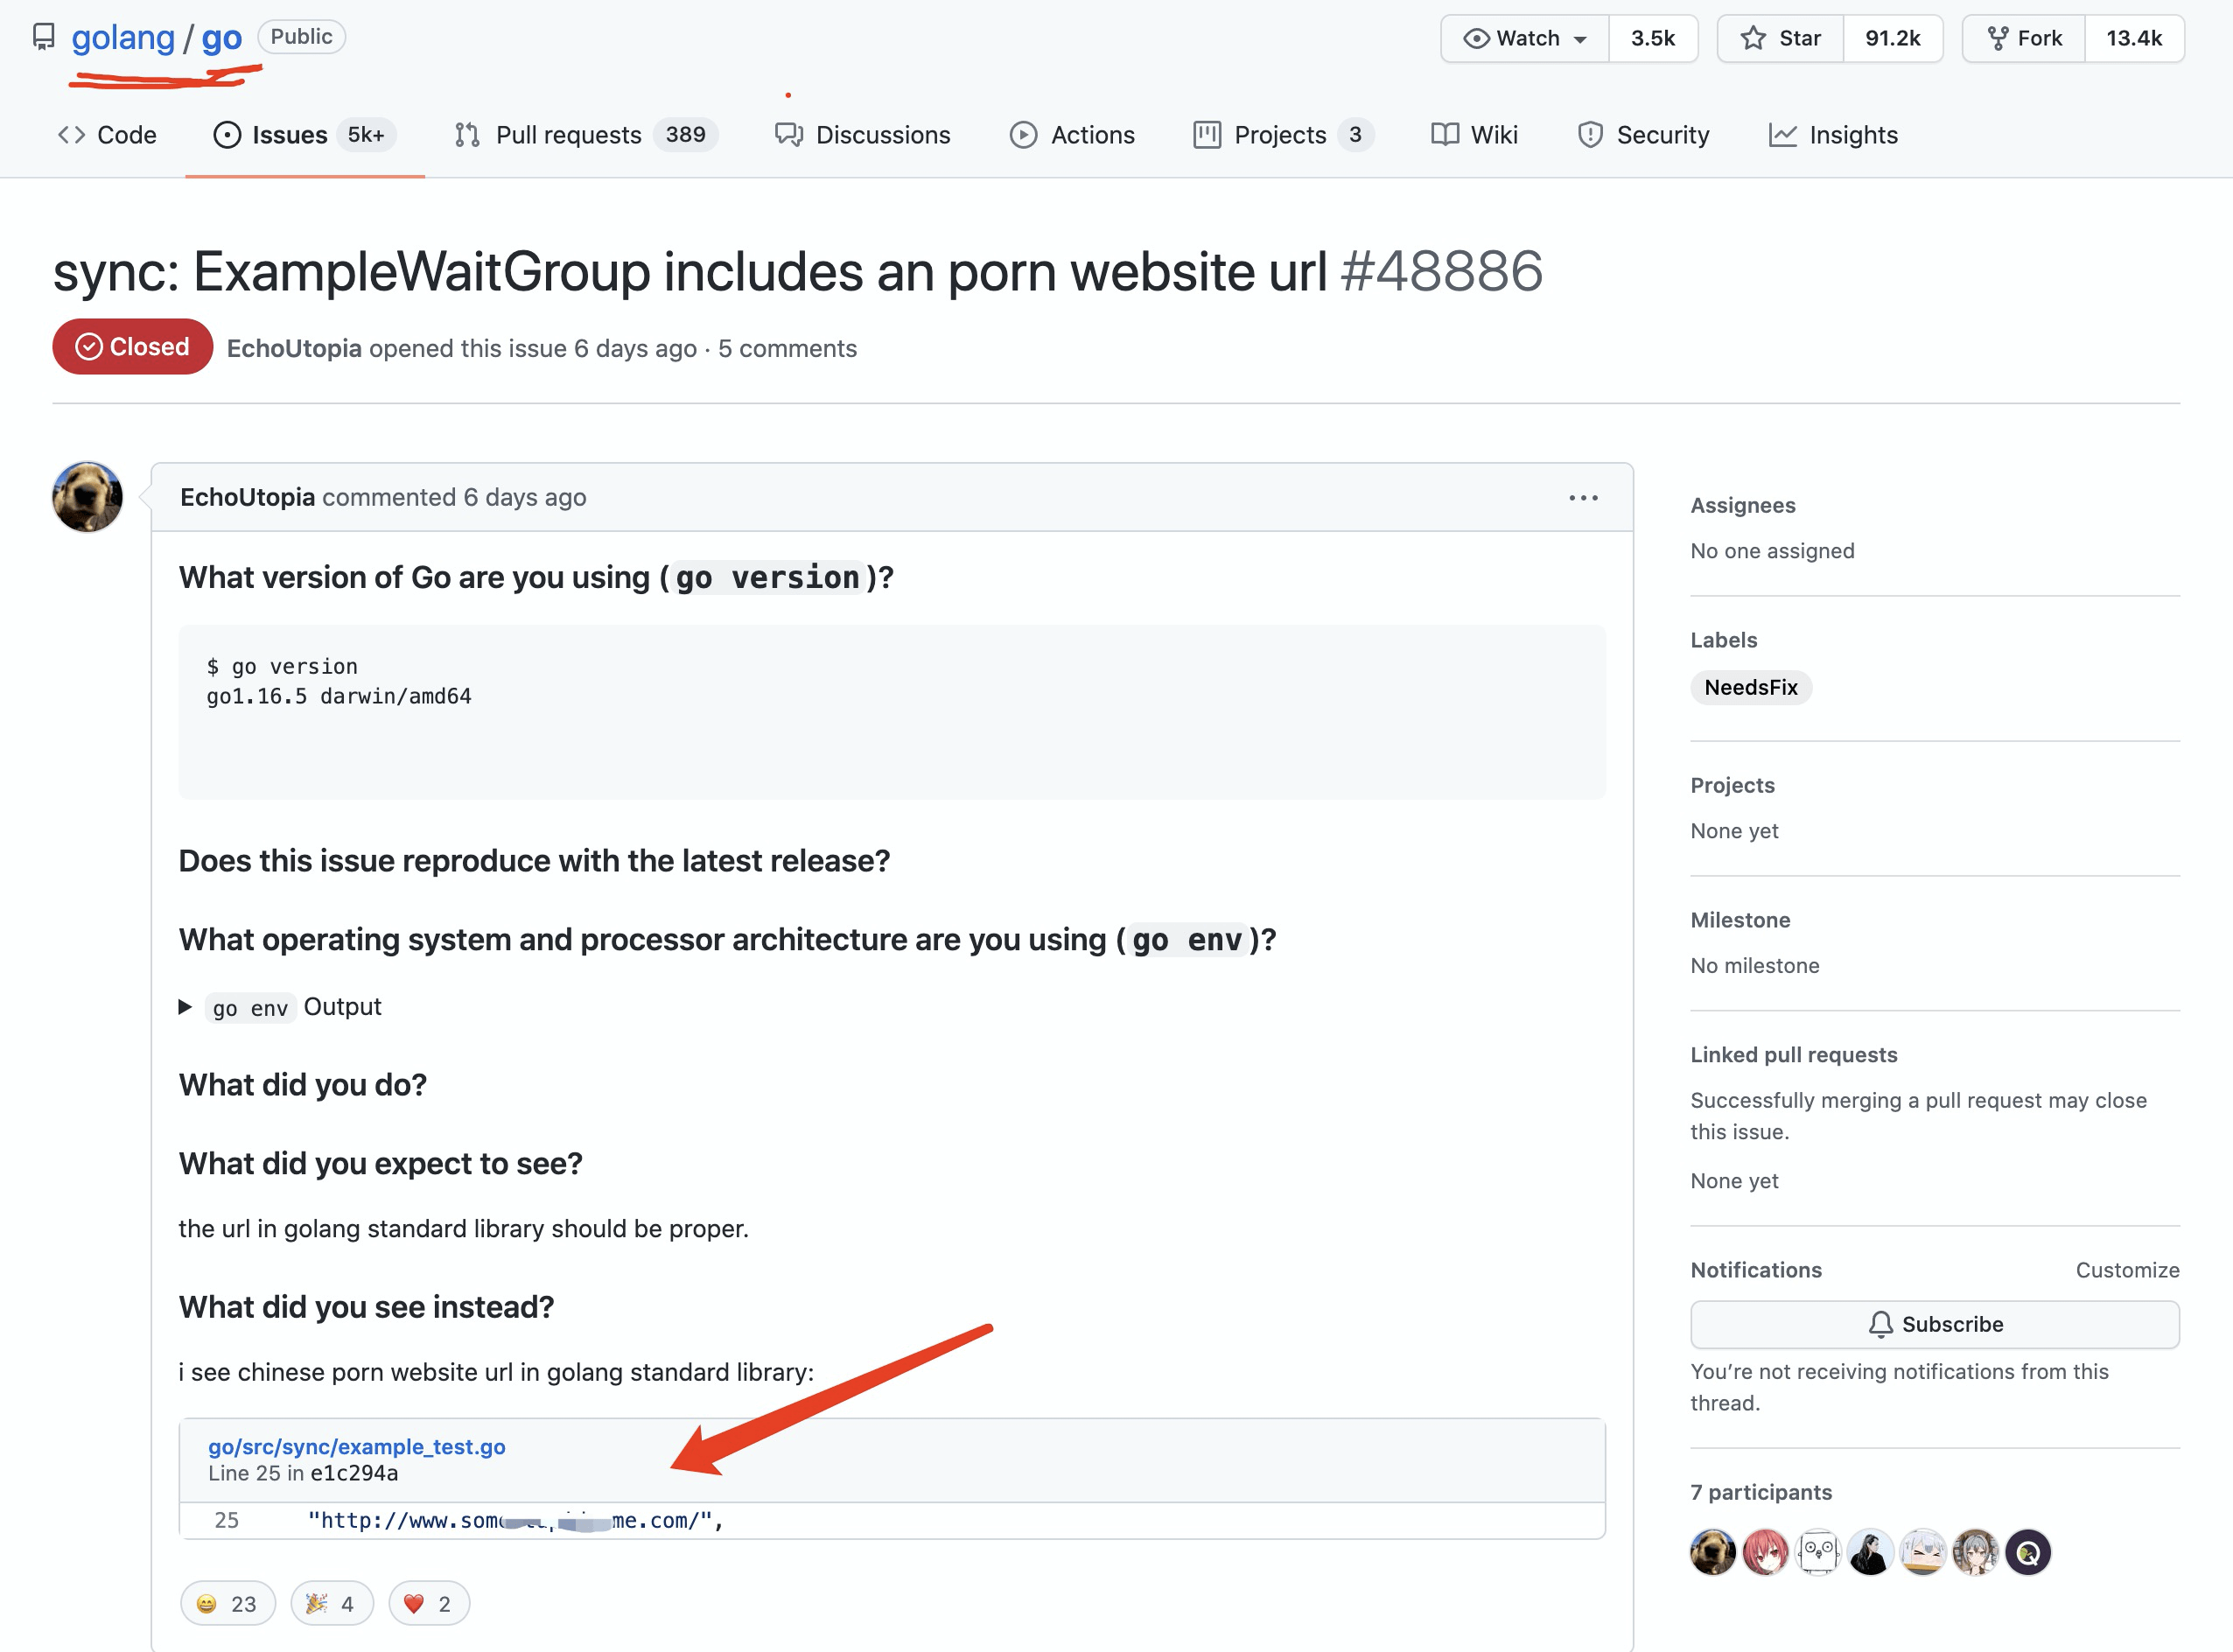Viewport: 2233px width, 1652px height.
Task: Toggle the heart reaction showing 2
Action: pos(429,1604)
